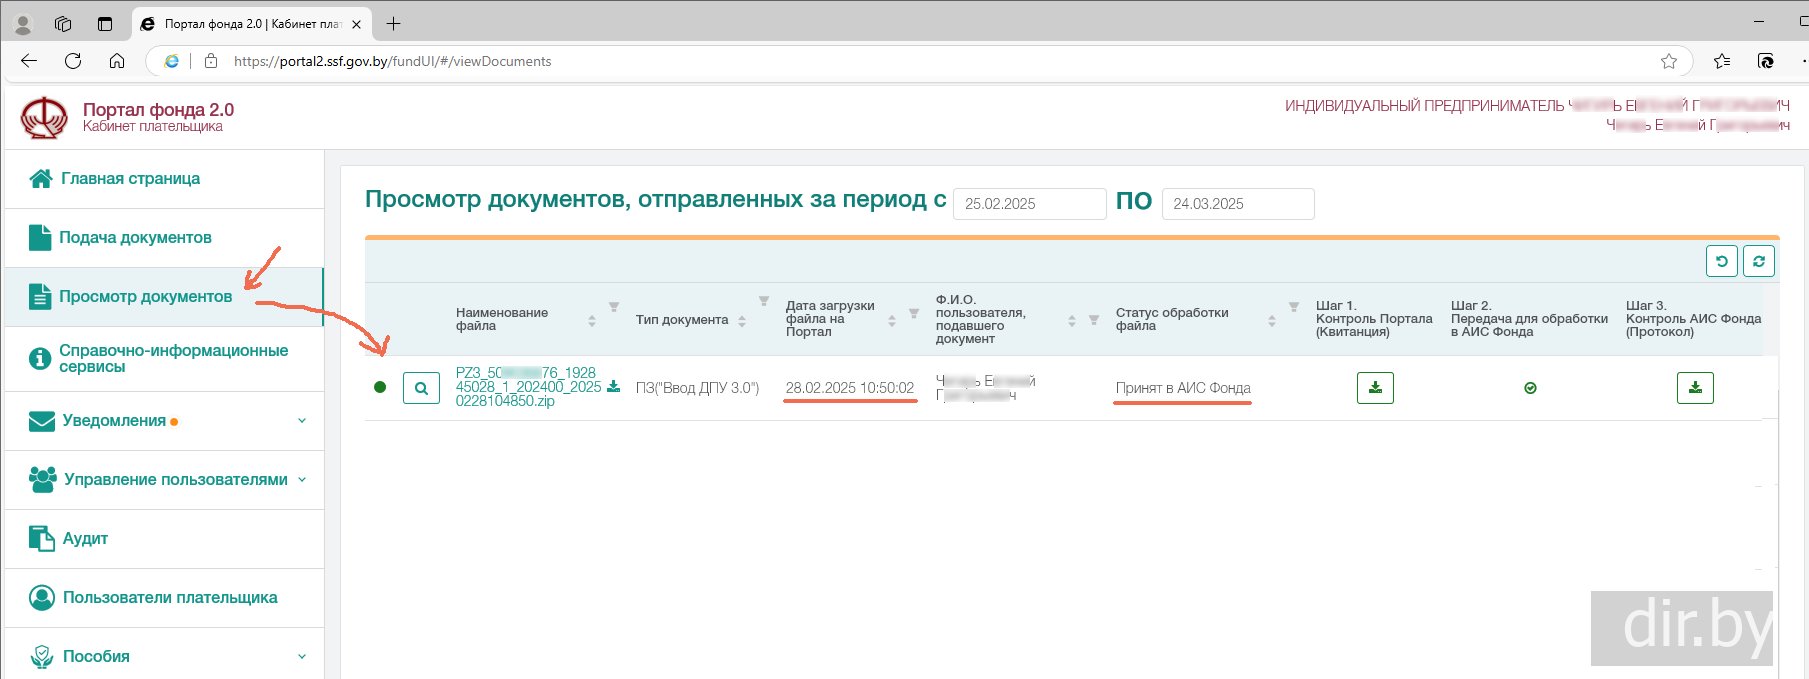Click the refresh icon above the table

[1759, 261]
